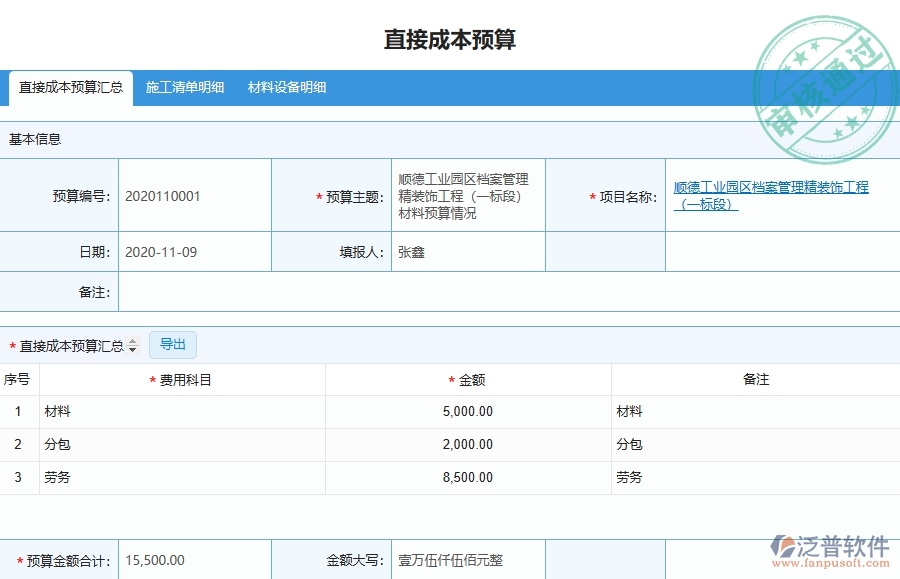
Task: Click the 导出 export button
Action: coord(172,344)
